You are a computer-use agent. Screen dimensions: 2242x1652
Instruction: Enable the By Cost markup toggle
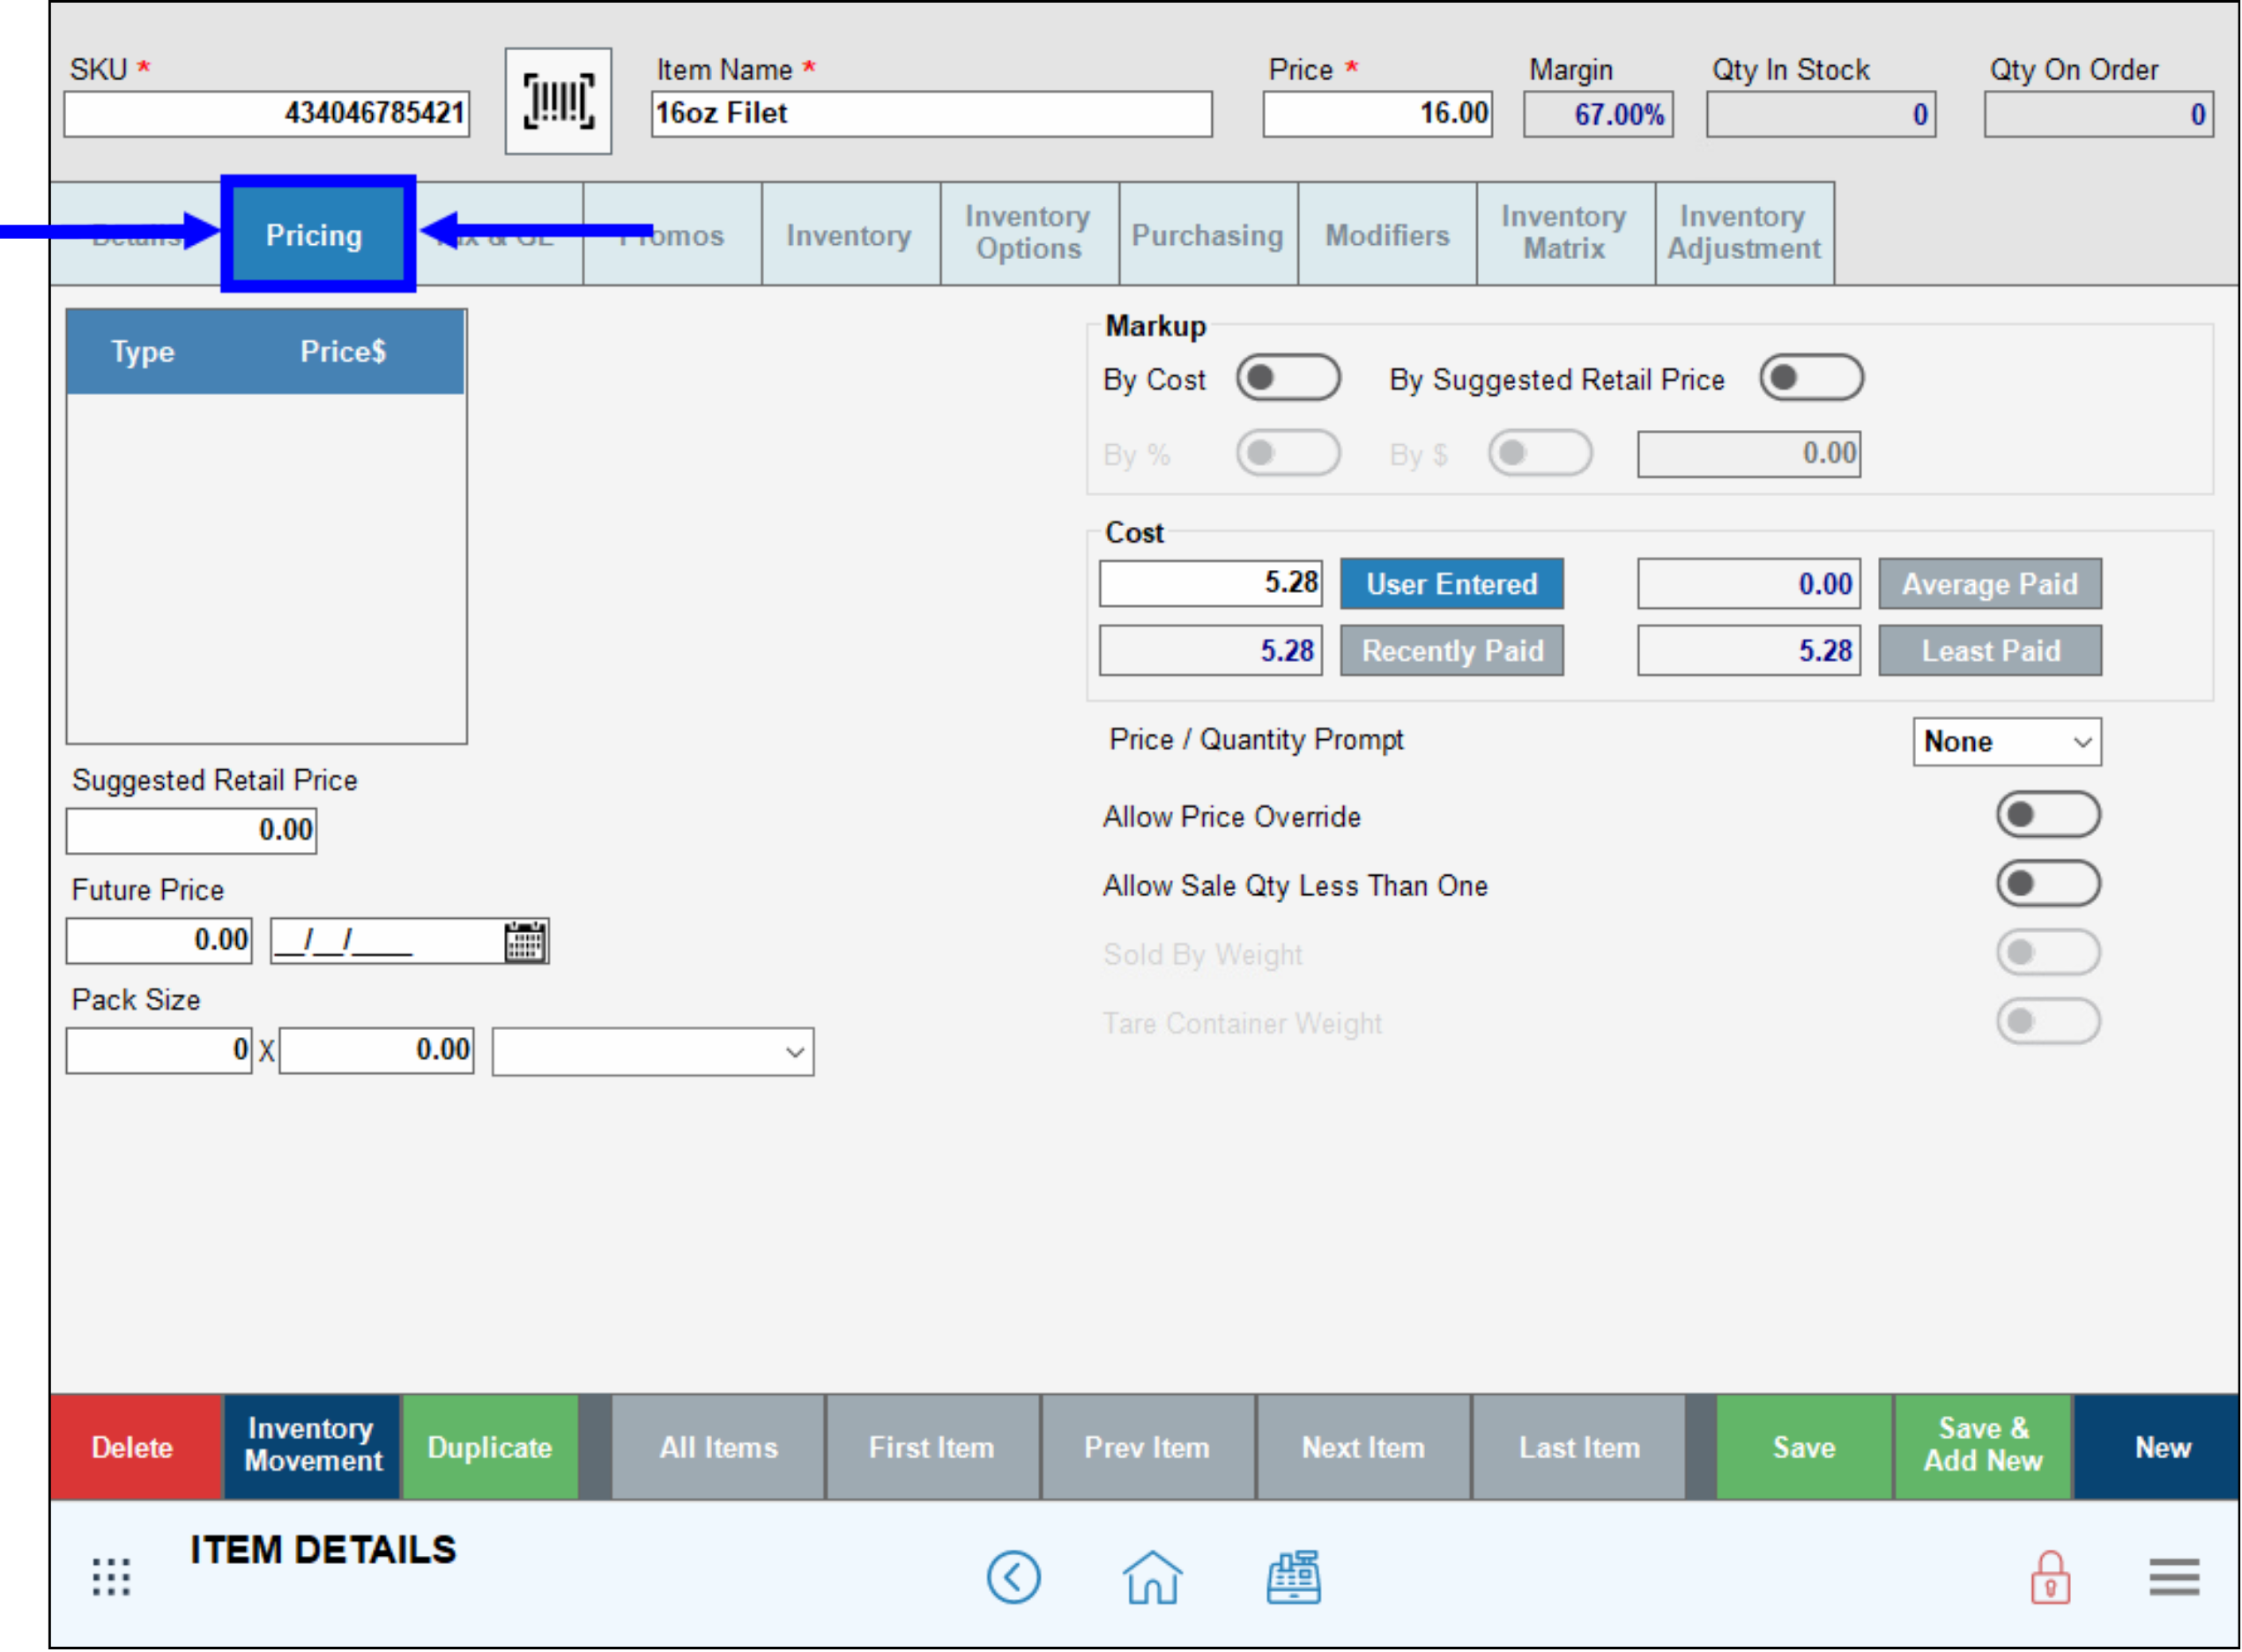pyautogui.click(x=1289, y=377)
